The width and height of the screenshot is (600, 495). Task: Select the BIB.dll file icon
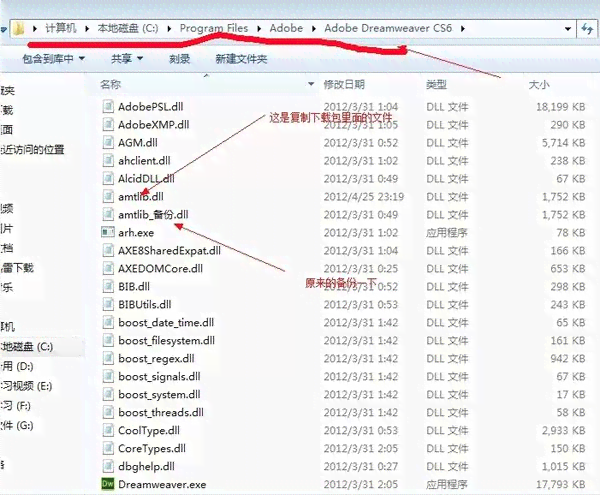pyautogui.click(x=108, y=286)
